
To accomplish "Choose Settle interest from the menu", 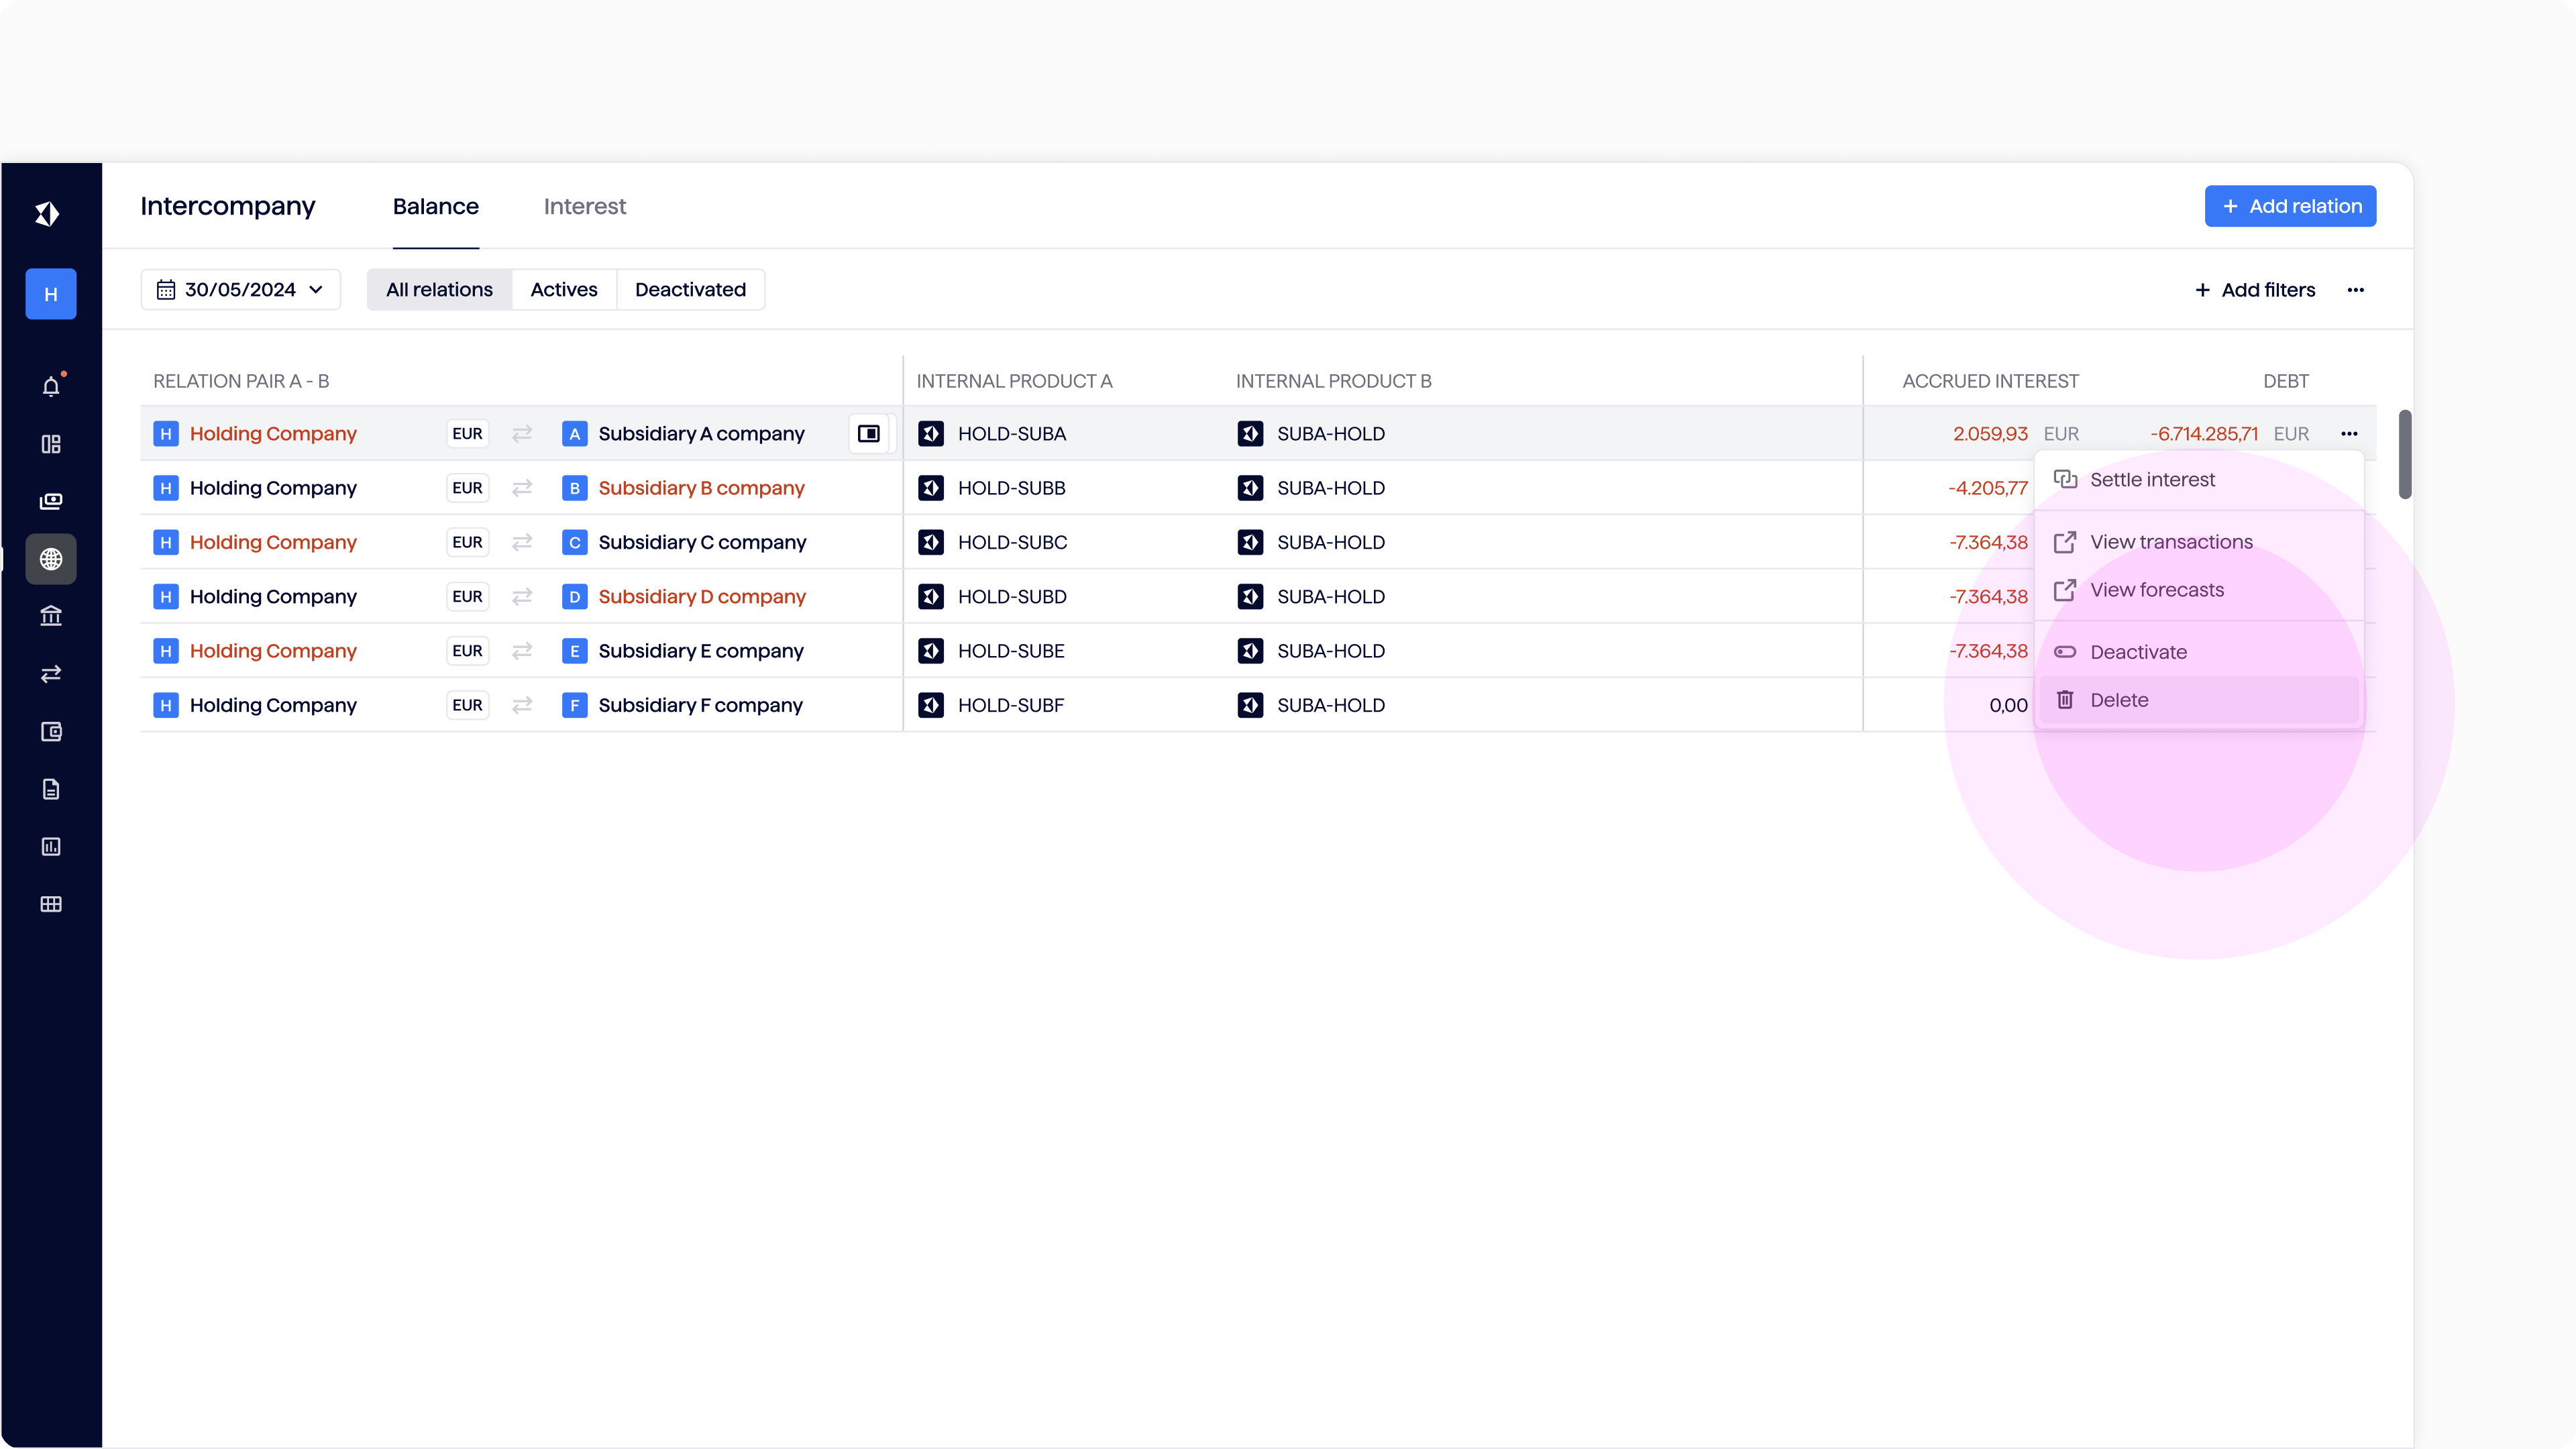I will click(2199, 480).
